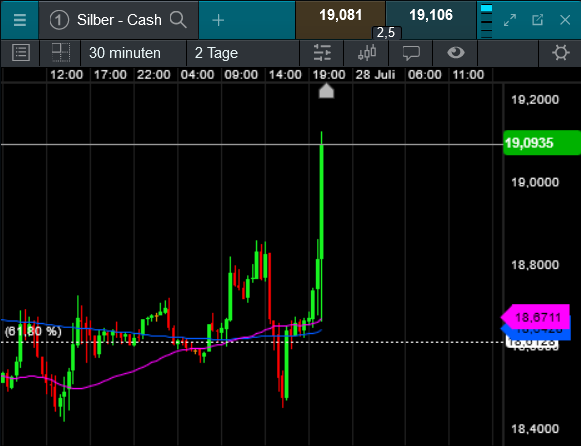Open the list view icon in toolbar
This screenshot has width=581, height=446.
pos(21,53)
